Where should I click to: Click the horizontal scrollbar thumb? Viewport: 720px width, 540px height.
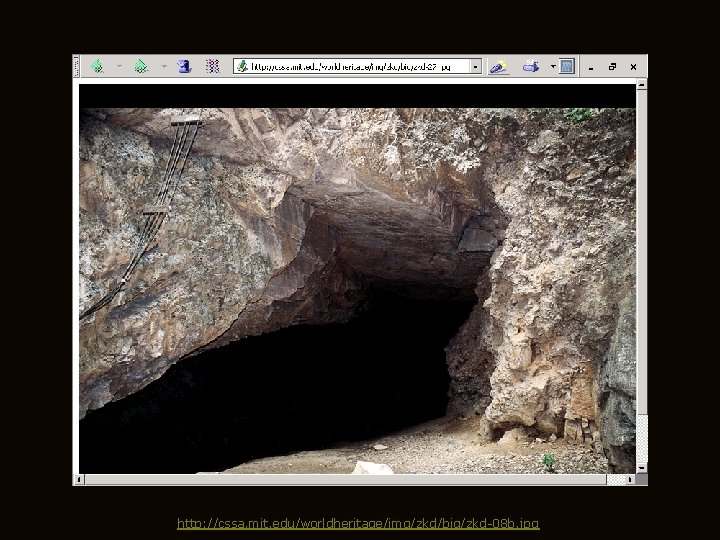[x=345, y=479]
